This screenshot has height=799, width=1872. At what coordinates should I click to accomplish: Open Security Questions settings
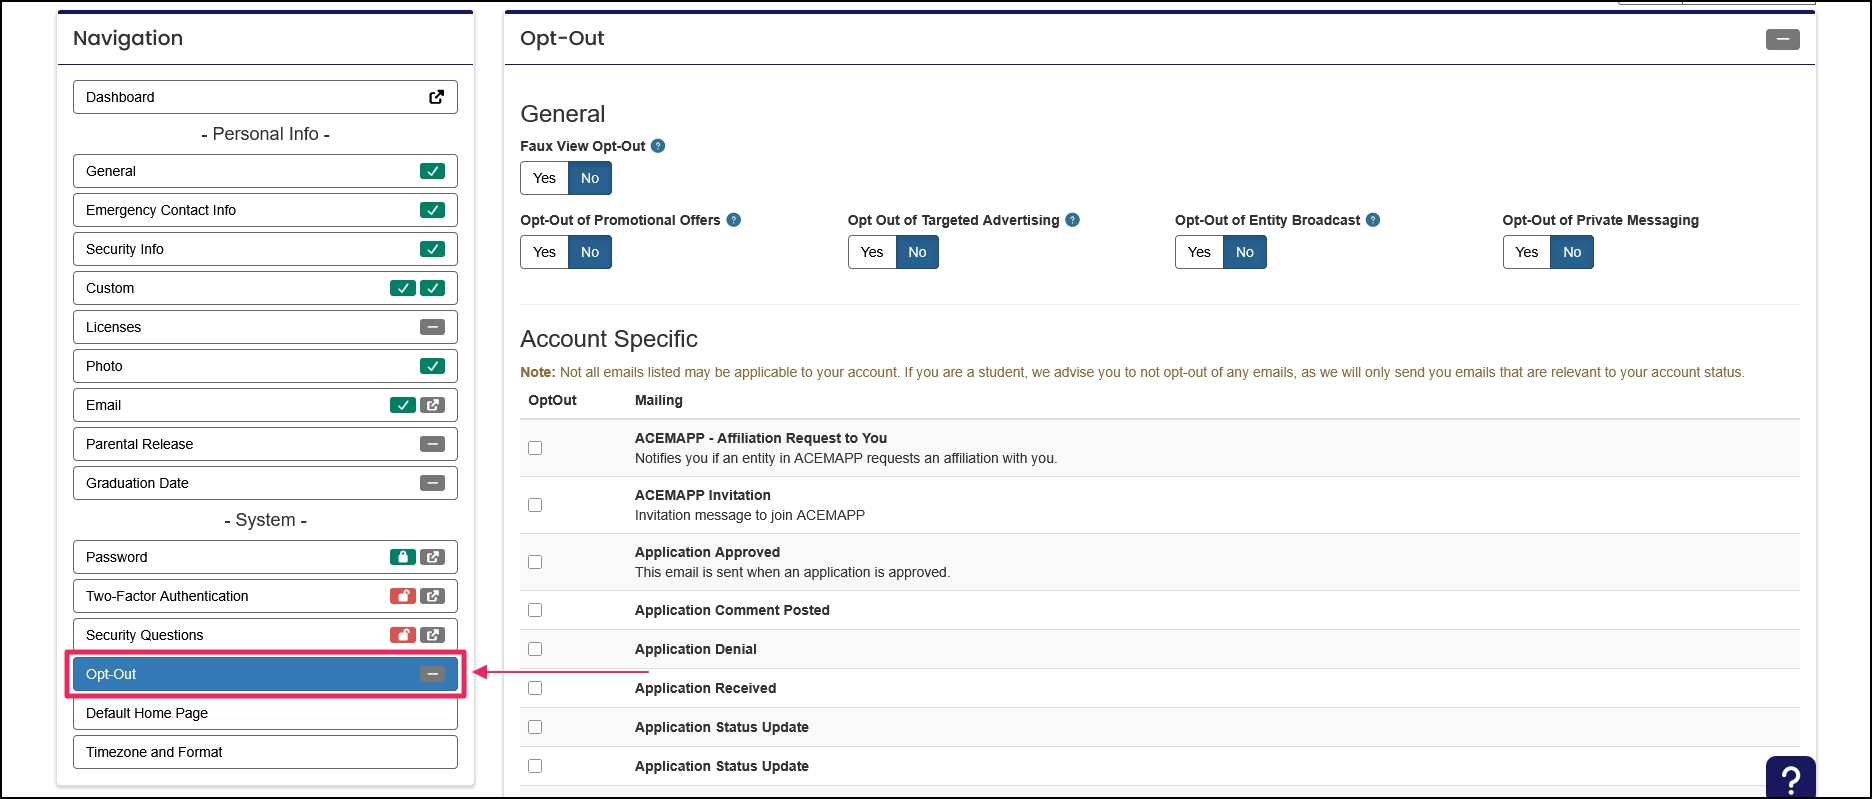click(x=265, y=635)
